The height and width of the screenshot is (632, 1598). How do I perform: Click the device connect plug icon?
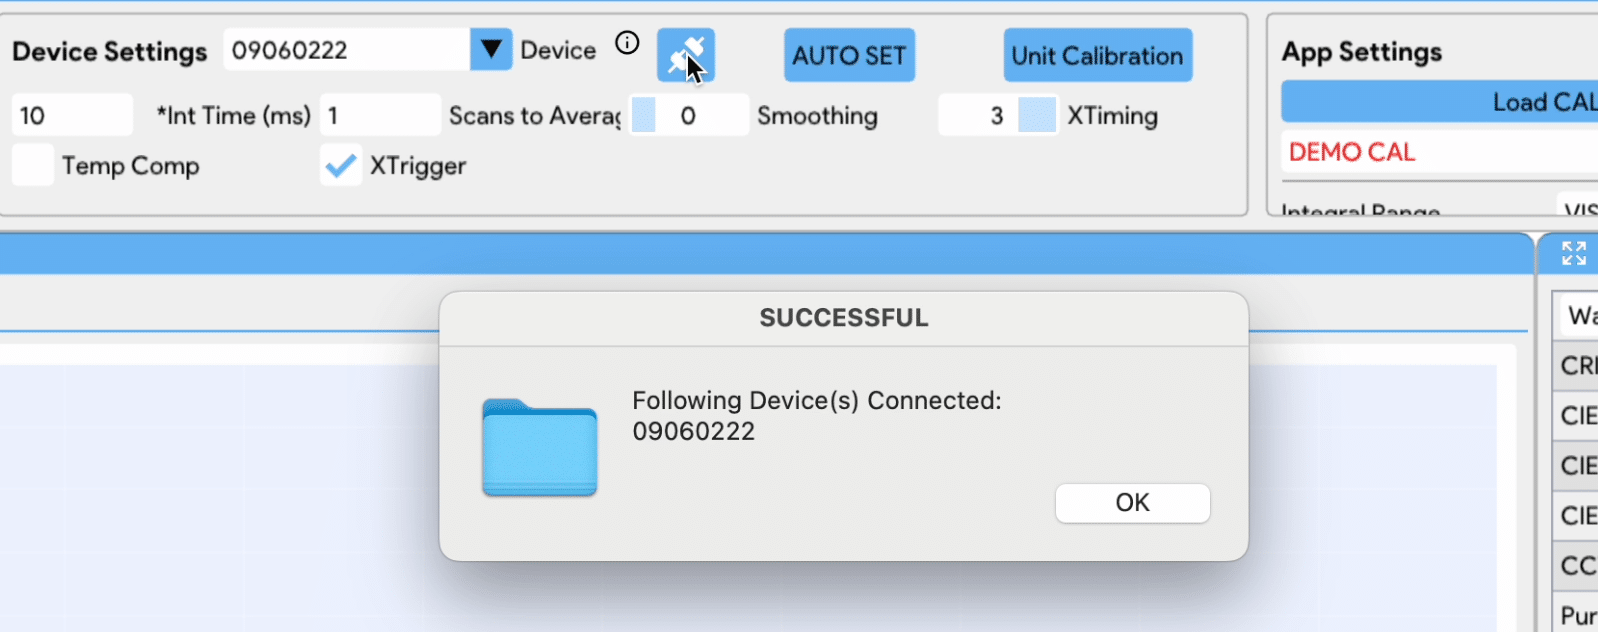[685, 55]
